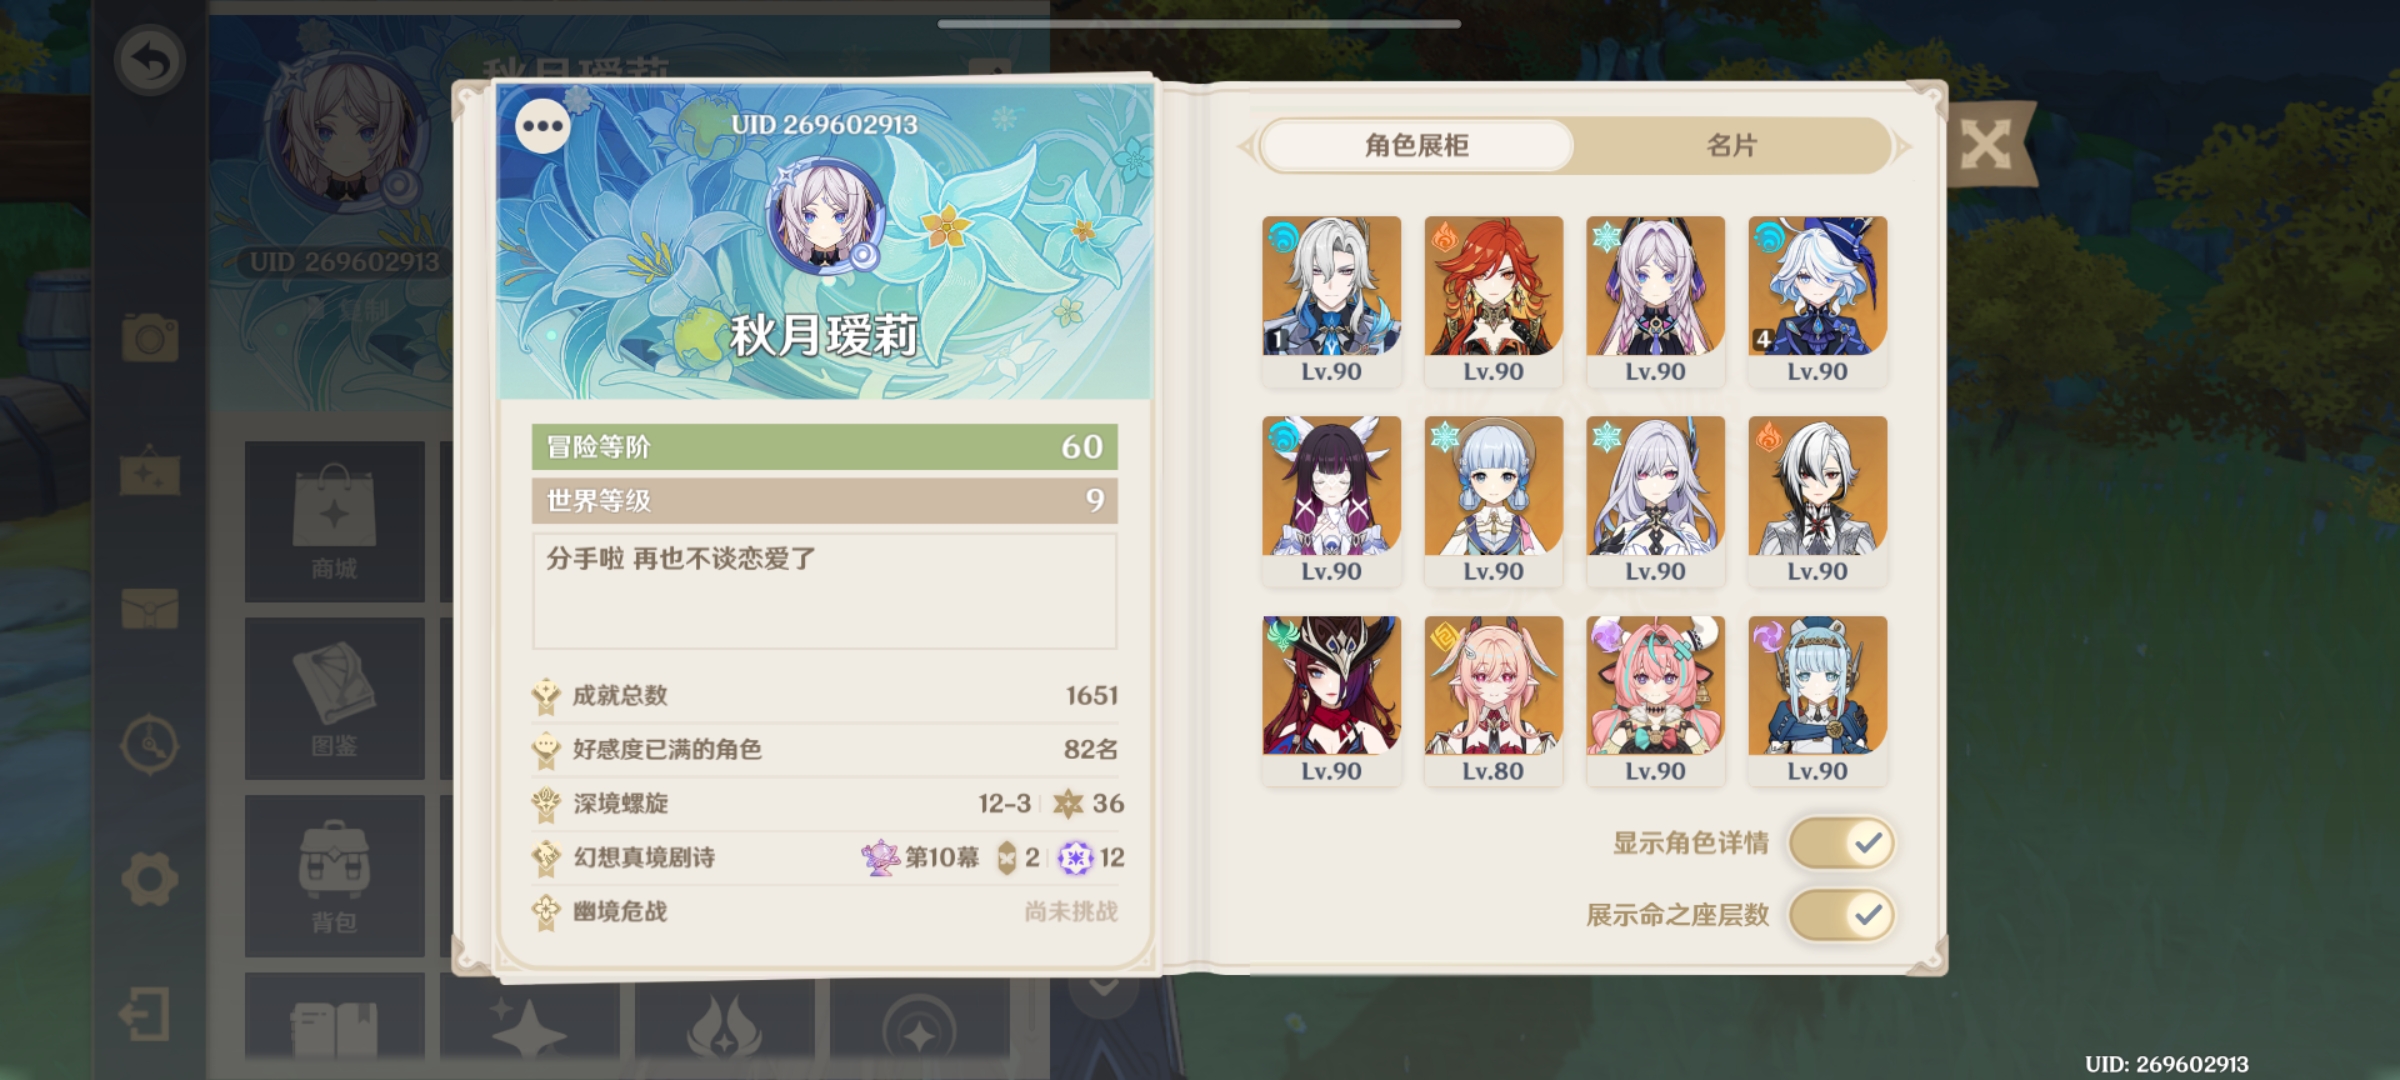Open the settings gear icon in sidebar
The width and height of the screenshot is (2400, 1080).
(x=150, y=879)
